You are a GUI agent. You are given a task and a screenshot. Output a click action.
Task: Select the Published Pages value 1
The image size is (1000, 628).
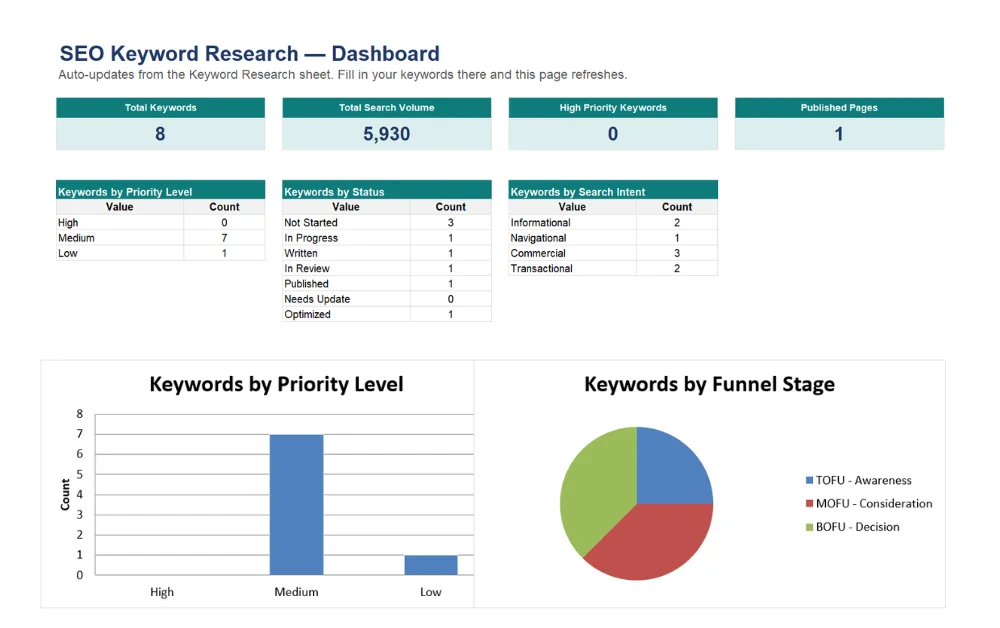[839, 134]
